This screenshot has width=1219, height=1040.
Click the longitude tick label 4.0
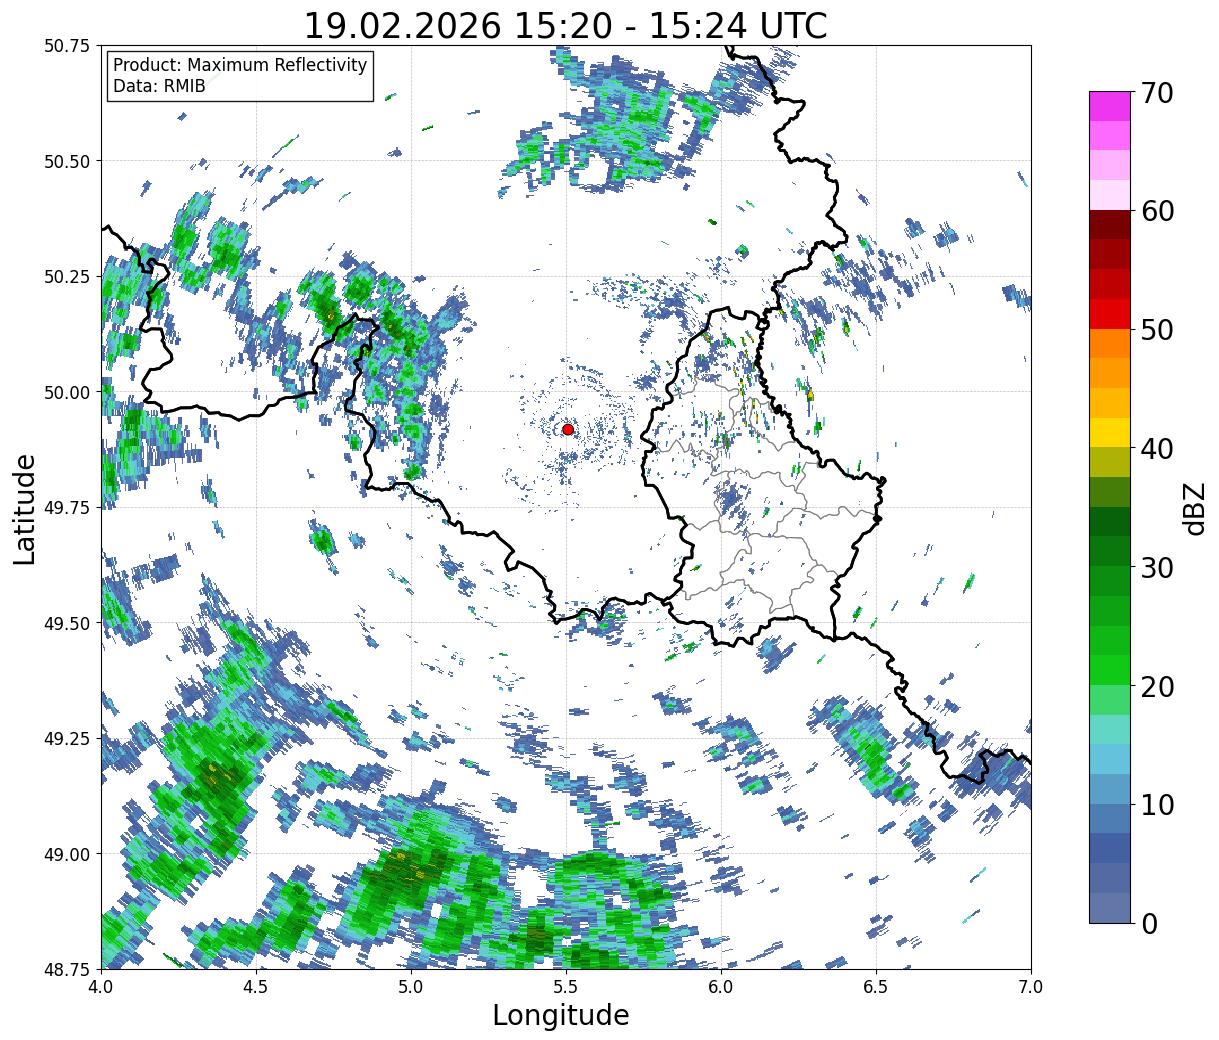pos(101,986)
